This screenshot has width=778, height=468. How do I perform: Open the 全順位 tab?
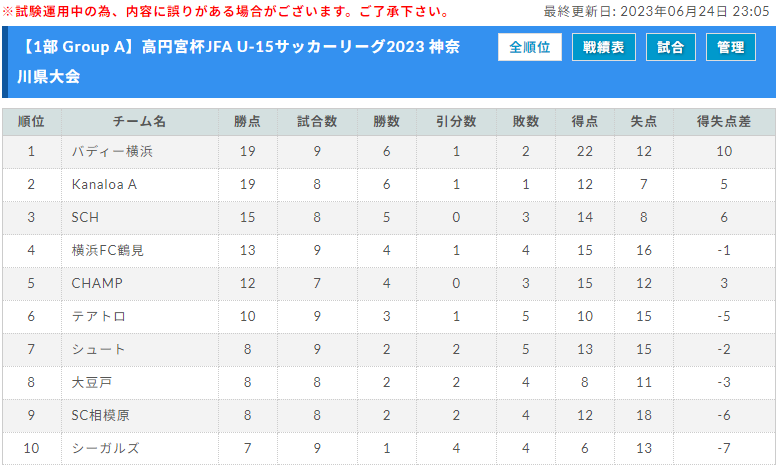click(x=529, y=47)
